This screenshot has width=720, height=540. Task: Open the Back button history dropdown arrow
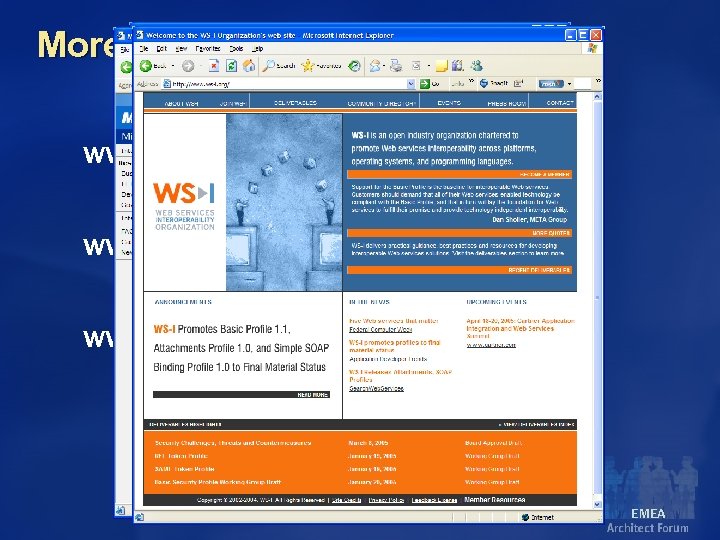click(x=173, y=66)
